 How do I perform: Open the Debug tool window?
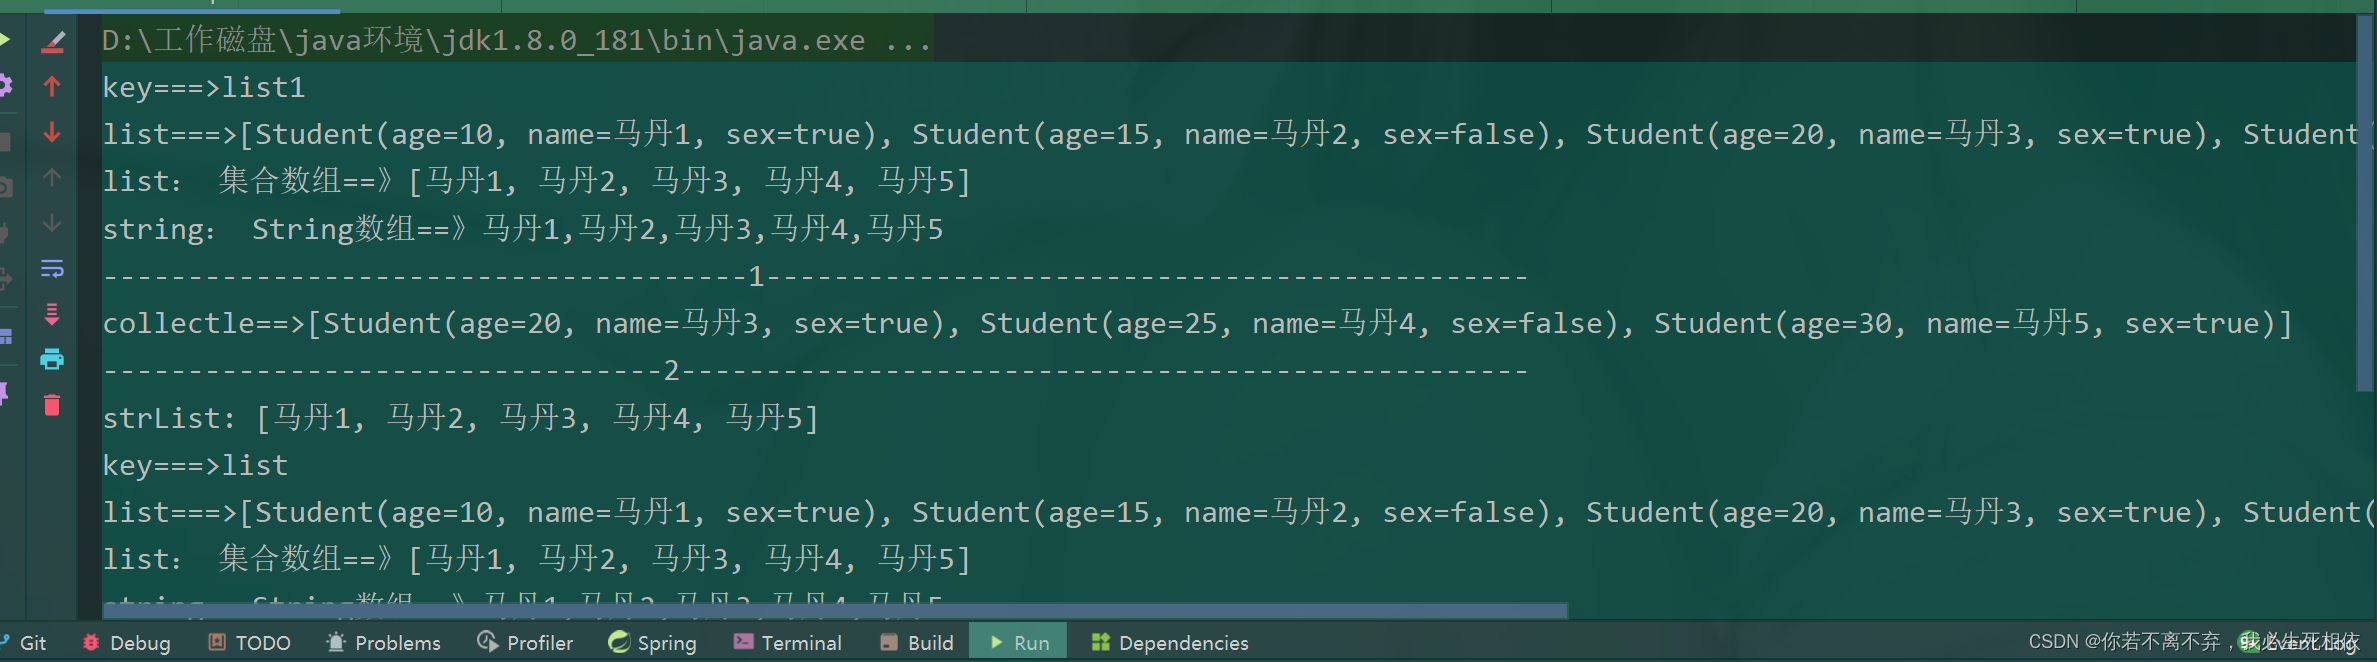pos(126,643)
